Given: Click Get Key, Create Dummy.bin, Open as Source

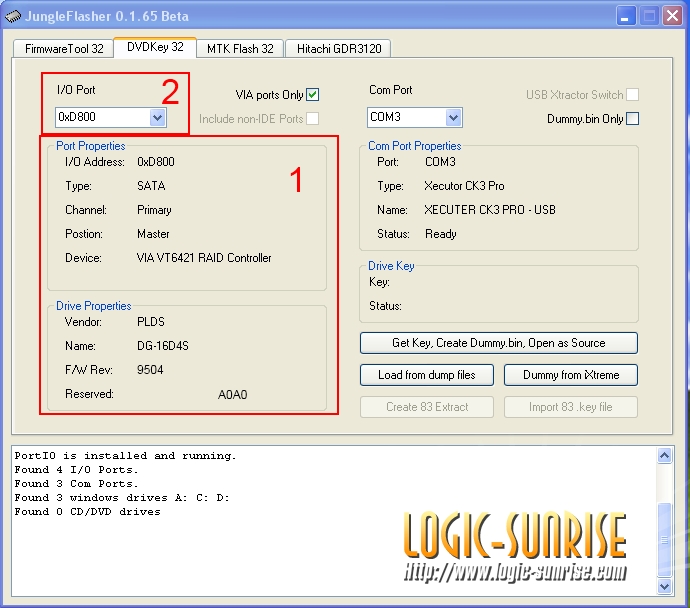Looking at the screenshot, I should (x=499, y=343).
